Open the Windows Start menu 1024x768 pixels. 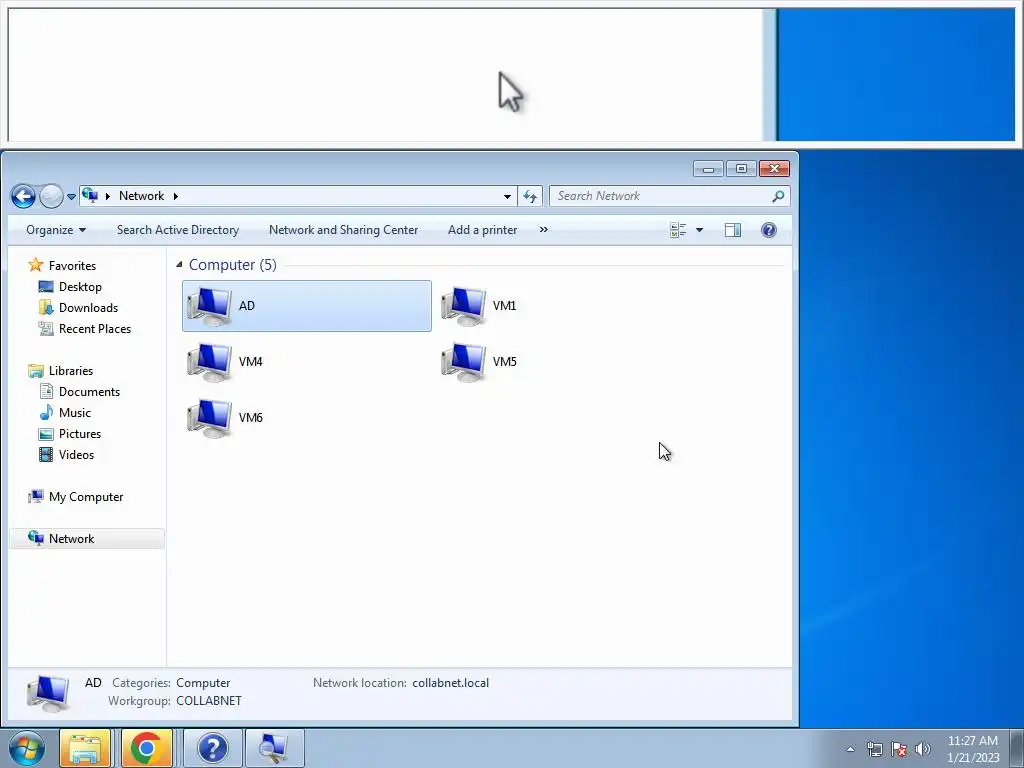(x=27, y=748)
